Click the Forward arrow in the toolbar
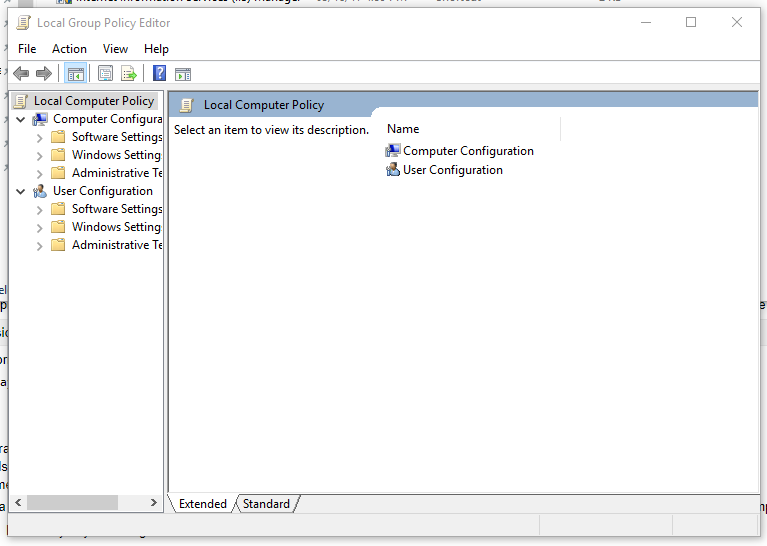Screen dimensions: 767x546 (x=43, y=73)
